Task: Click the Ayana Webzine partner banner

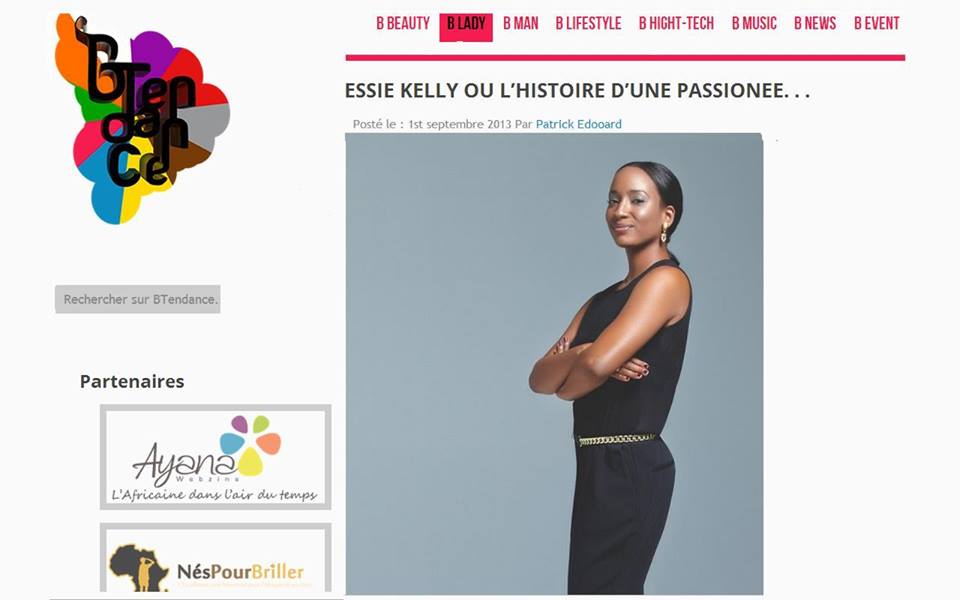Action: pos(216,457)
